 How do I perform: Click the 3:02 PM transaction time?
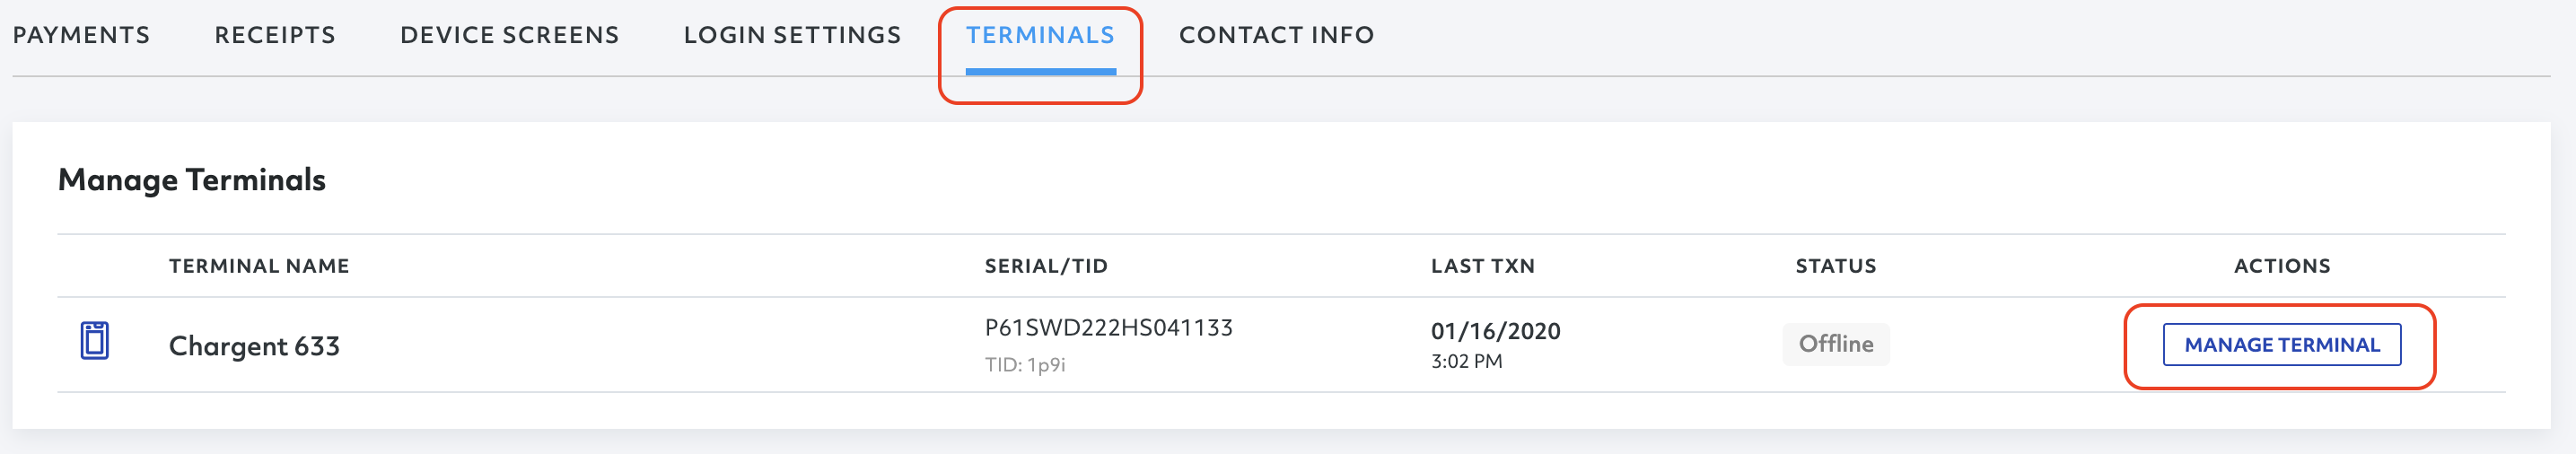(1466, 361)
